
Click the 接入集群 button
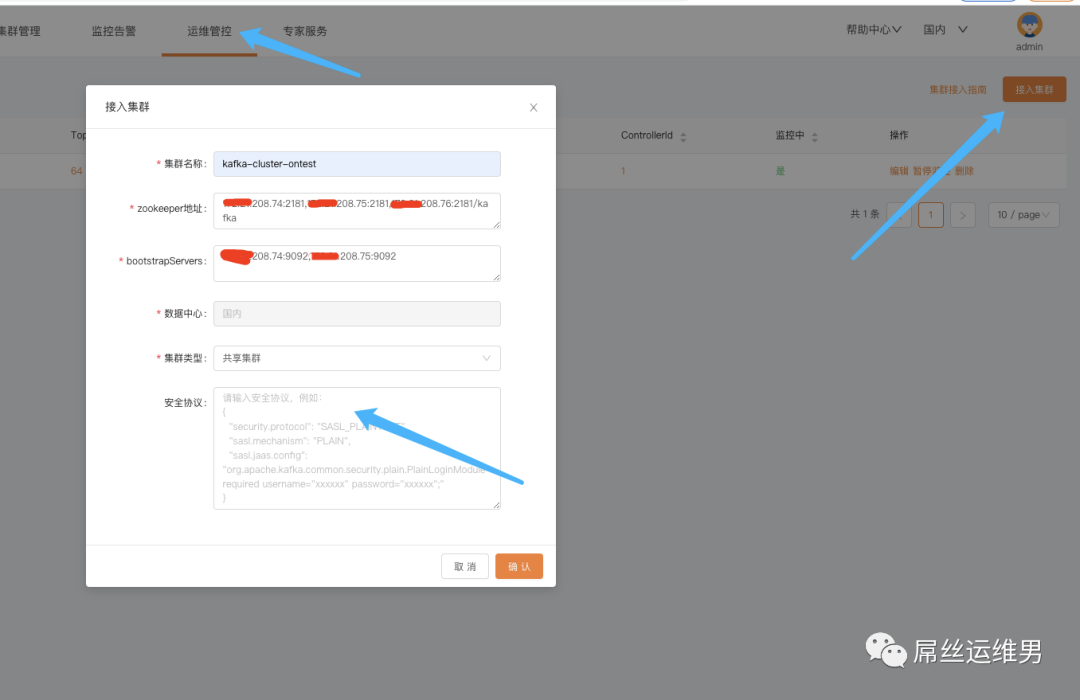1034,90
